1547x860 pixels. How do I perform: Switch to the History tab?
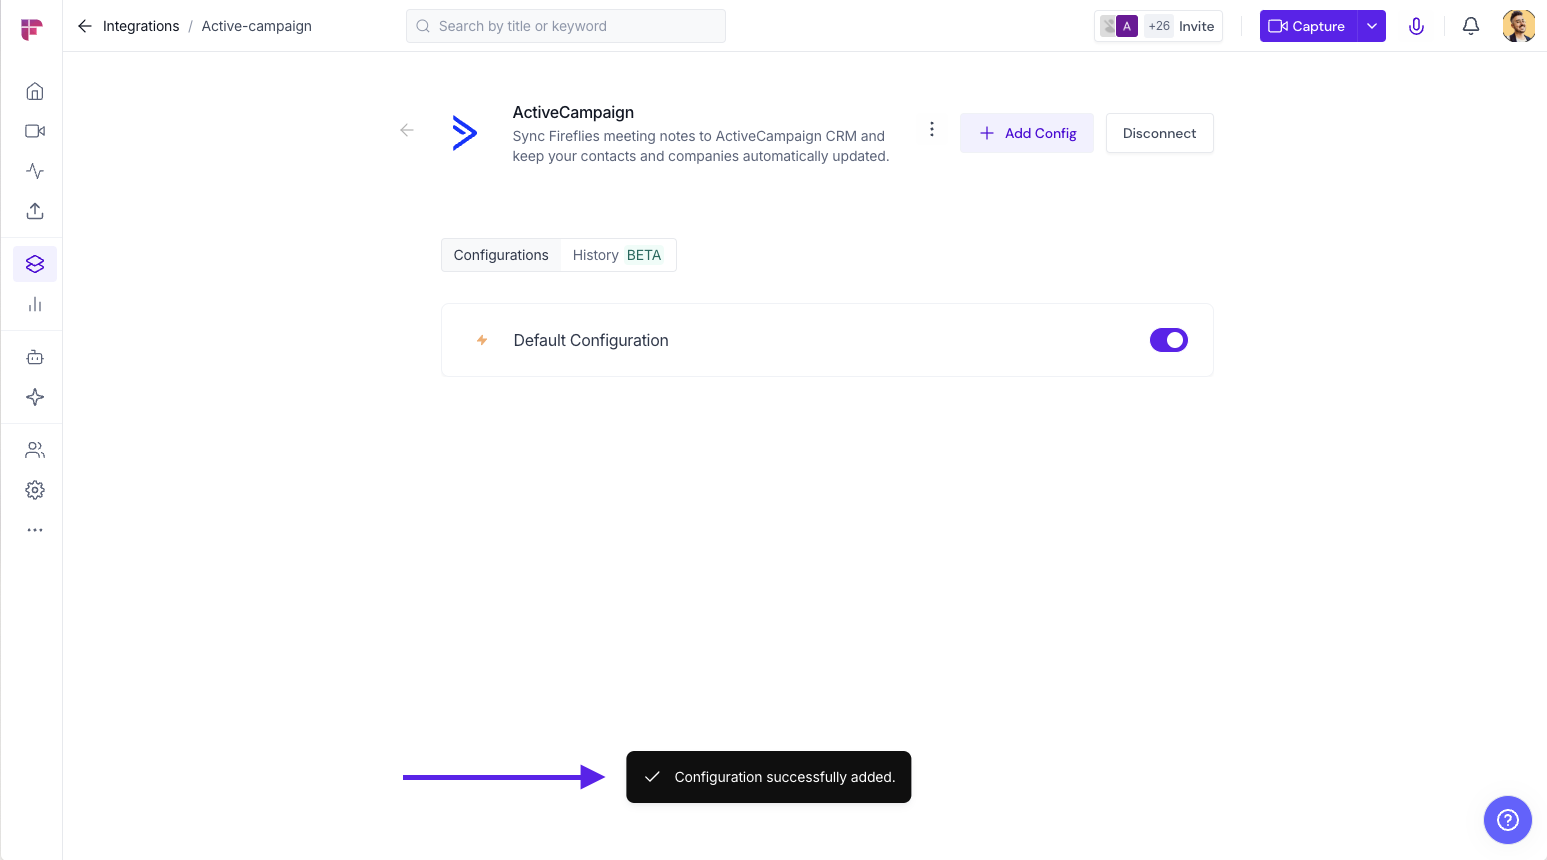616,255
